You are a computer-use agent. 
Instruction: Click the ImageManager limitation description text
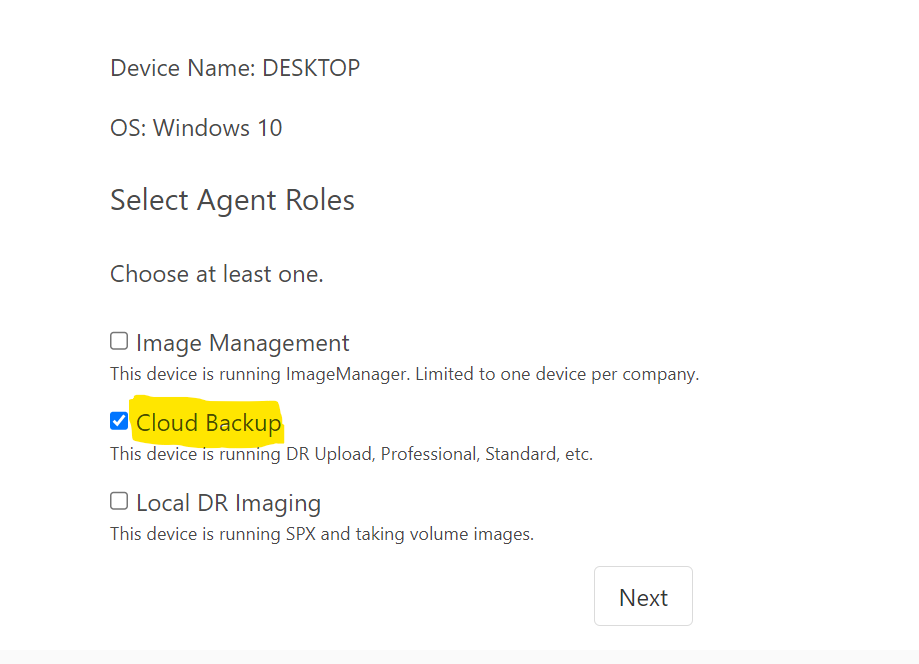[404, 373]
